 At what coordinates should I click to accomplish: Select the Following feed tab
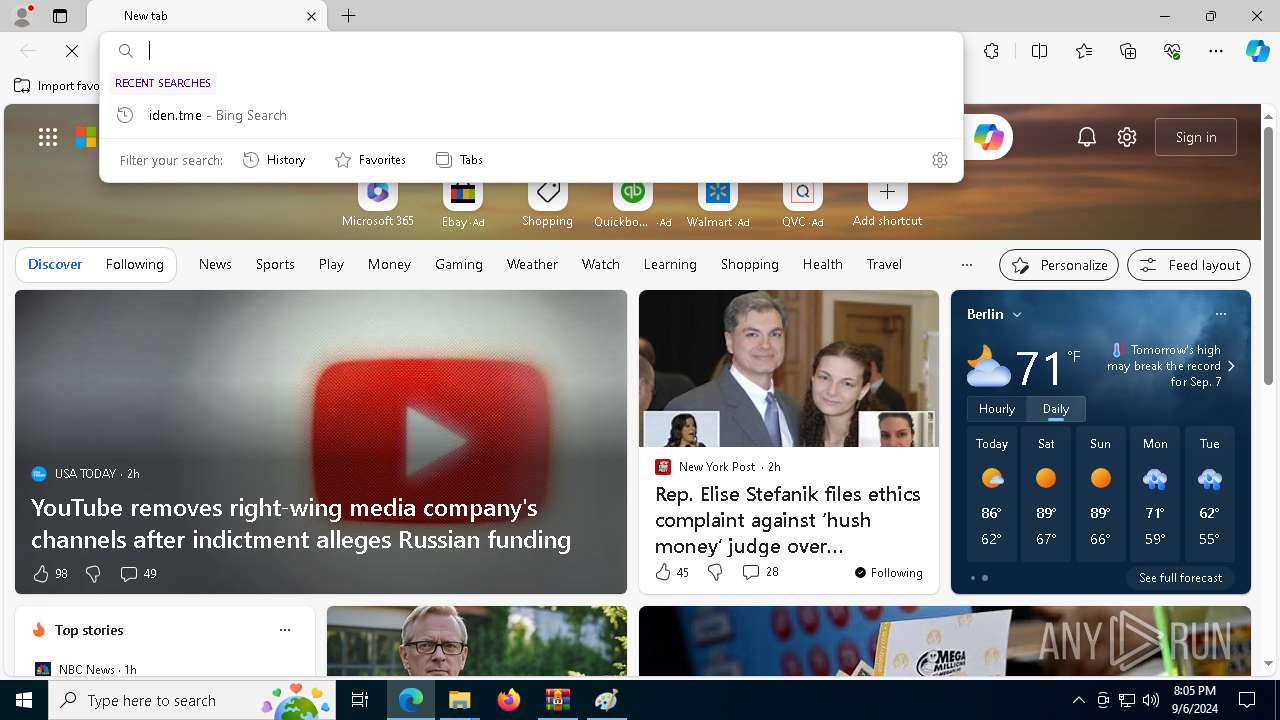coord(134,264)
